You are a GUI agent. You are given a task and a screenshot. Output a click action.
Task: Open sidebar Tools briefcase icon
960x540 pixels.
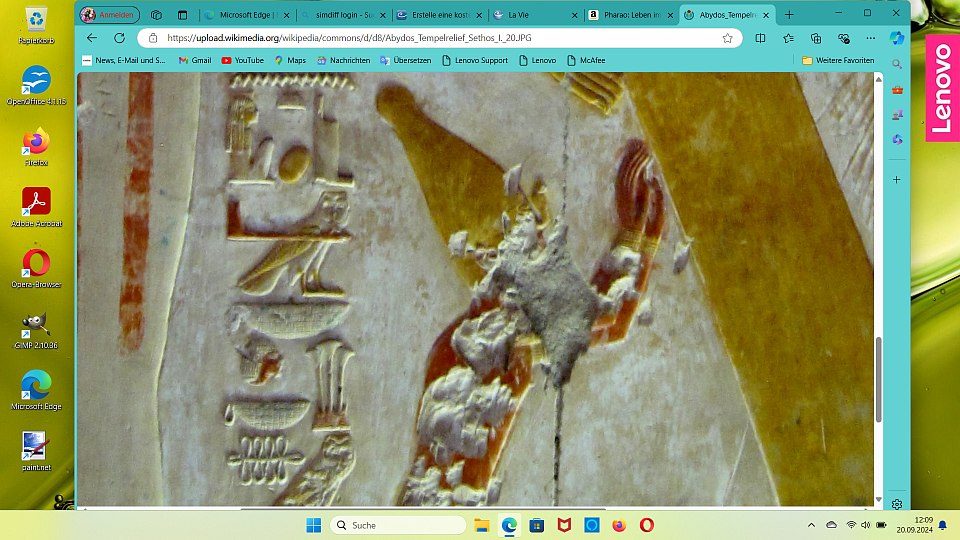click(897, 90)
